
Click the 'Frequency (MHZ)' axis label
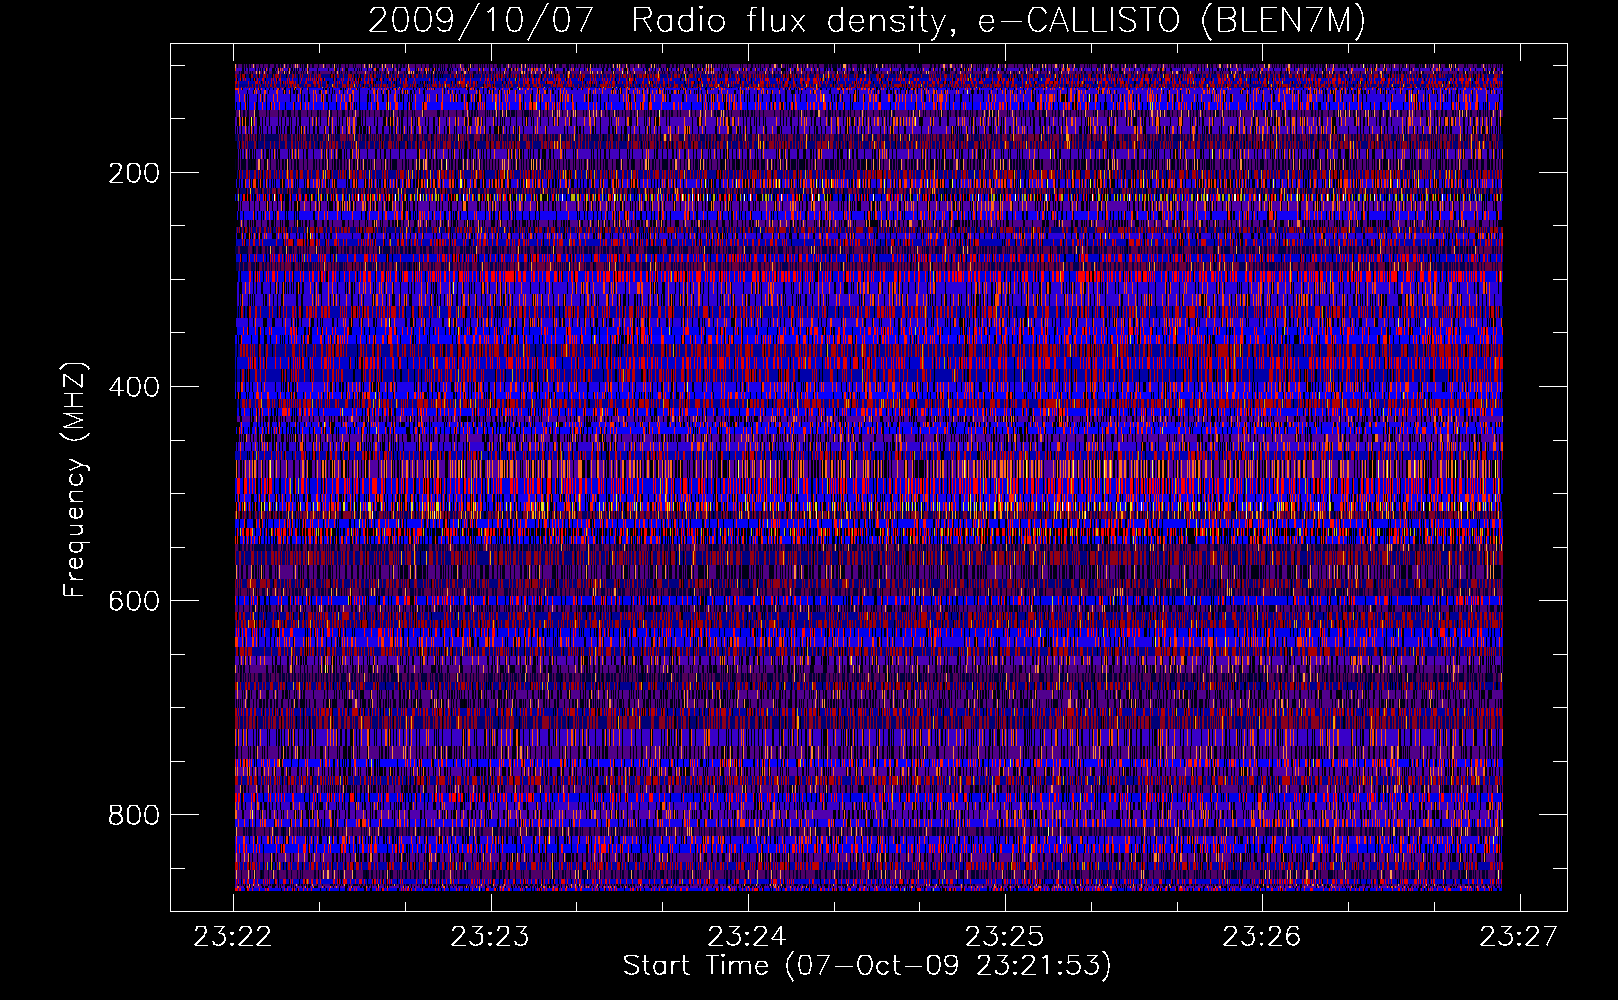coord(75,479)
